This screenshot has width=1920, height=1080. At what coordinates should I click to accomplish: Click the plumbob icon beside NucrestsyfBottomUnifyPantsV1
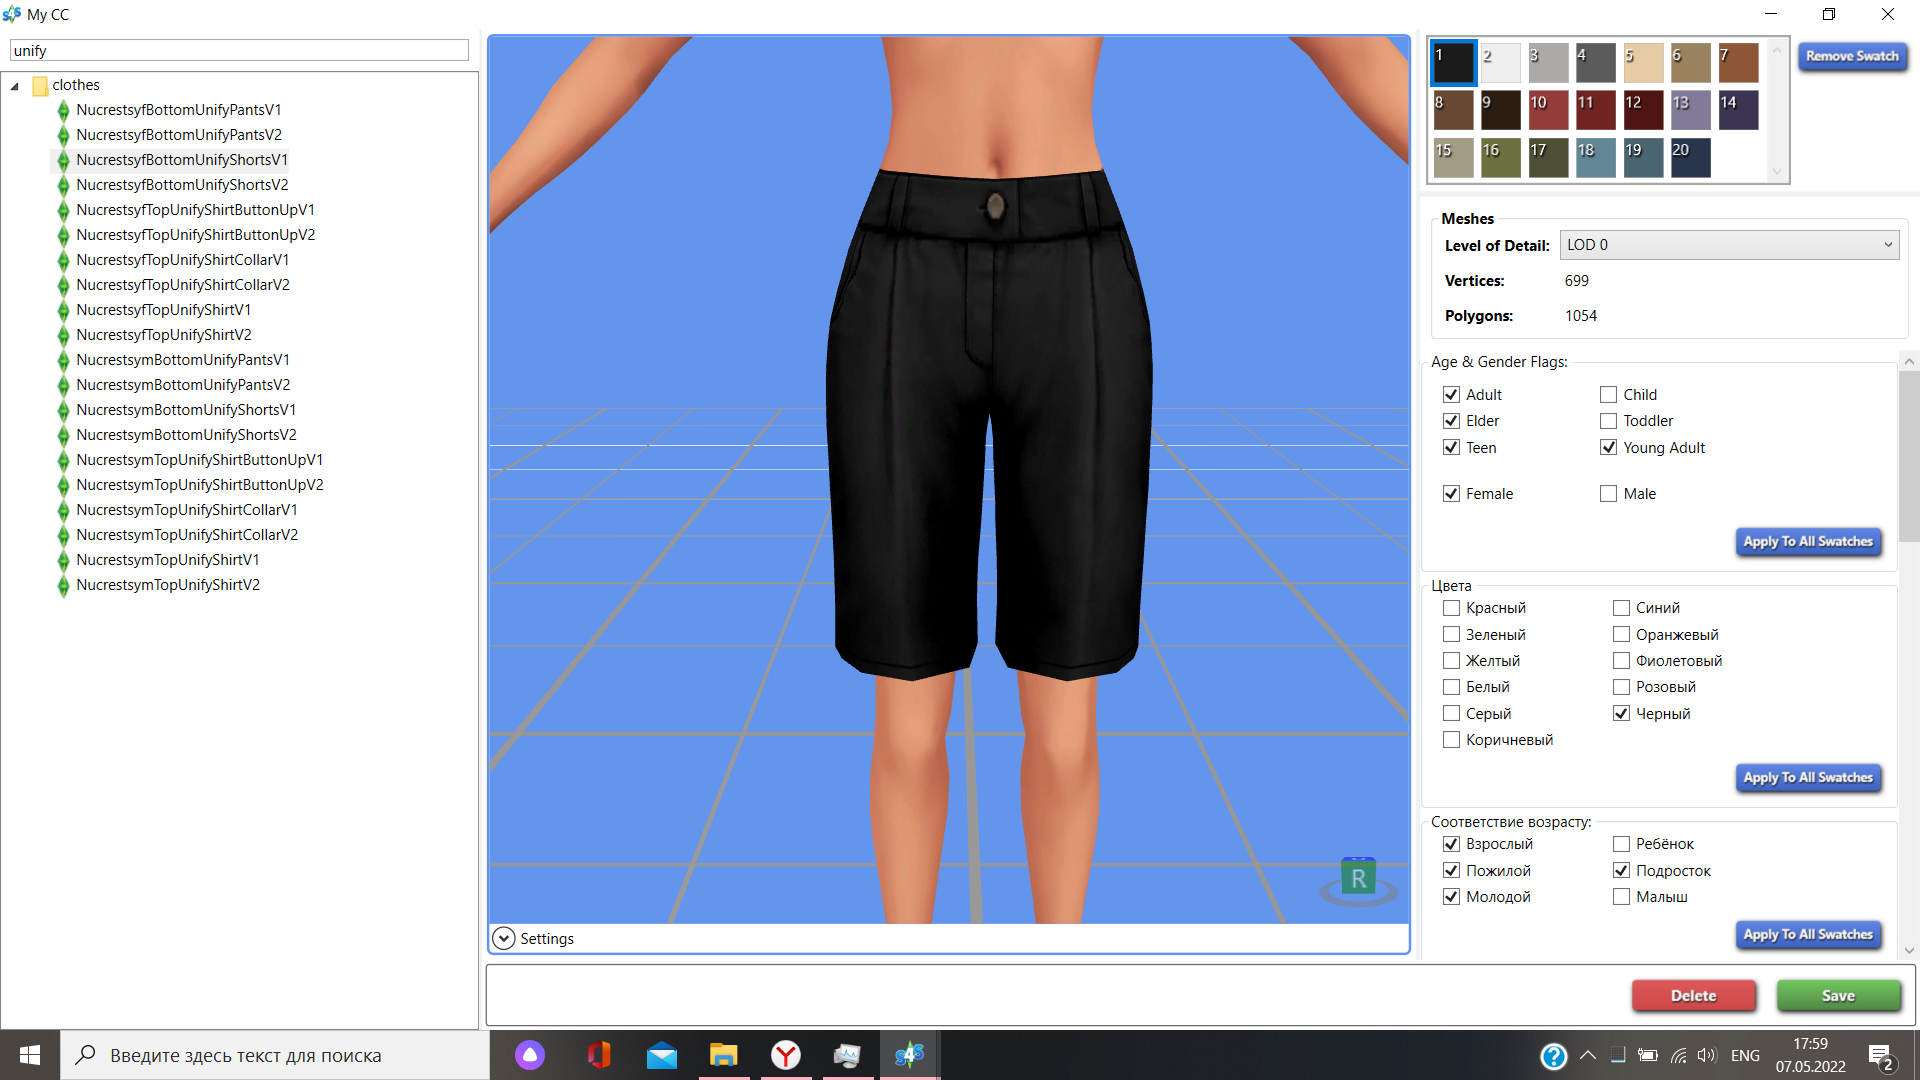click(x=63, y=110)
